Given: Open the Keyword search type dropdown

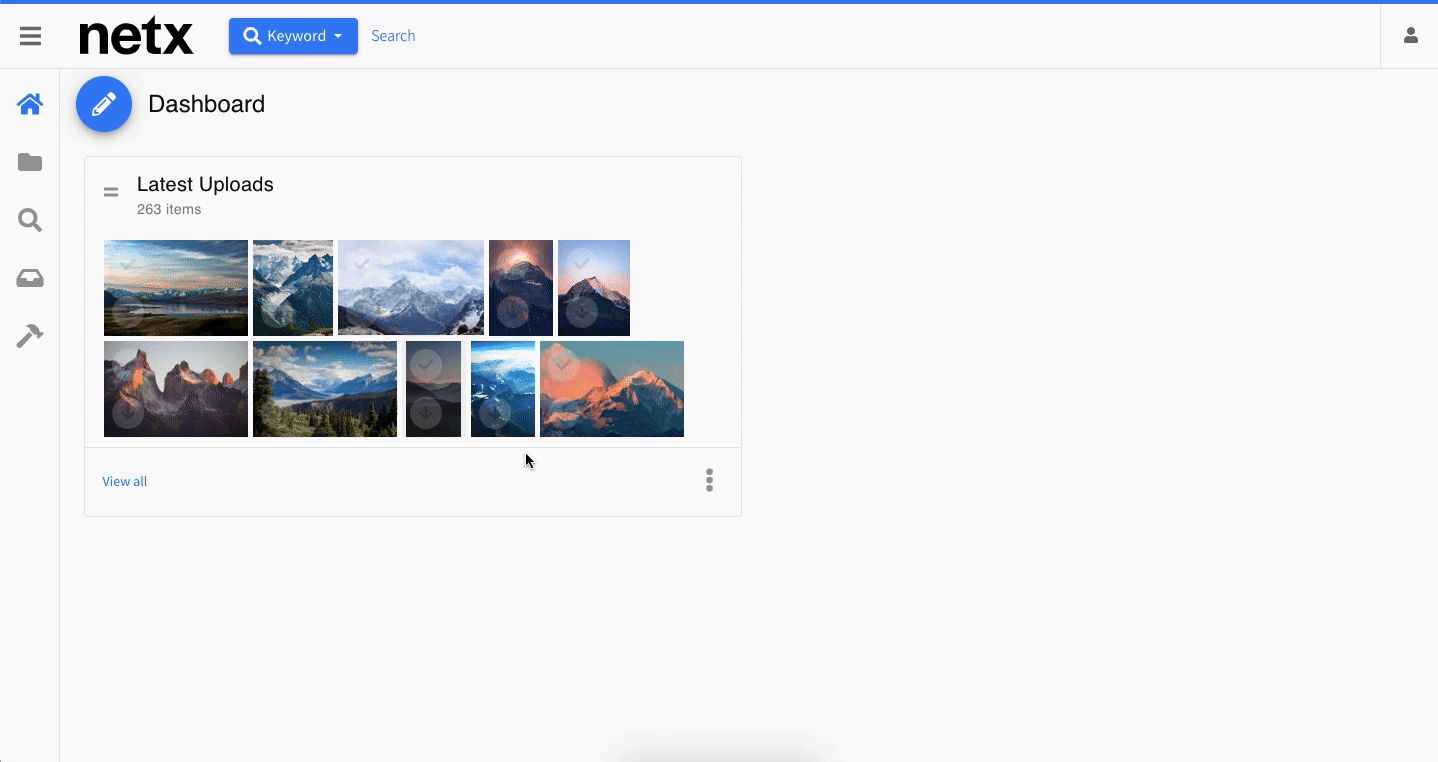Looking at the screenshot, I should (x=293, y=36).
